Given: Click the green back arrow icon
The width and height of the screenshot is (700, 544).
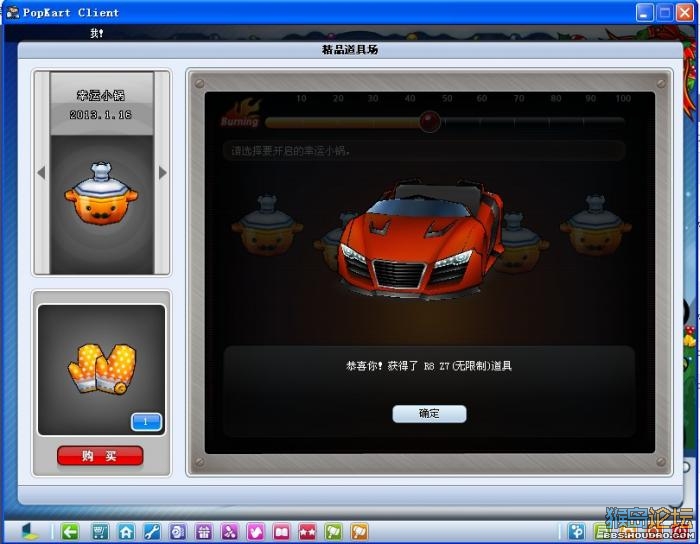Looking at the screenshot, I should [x=70, y=532].
